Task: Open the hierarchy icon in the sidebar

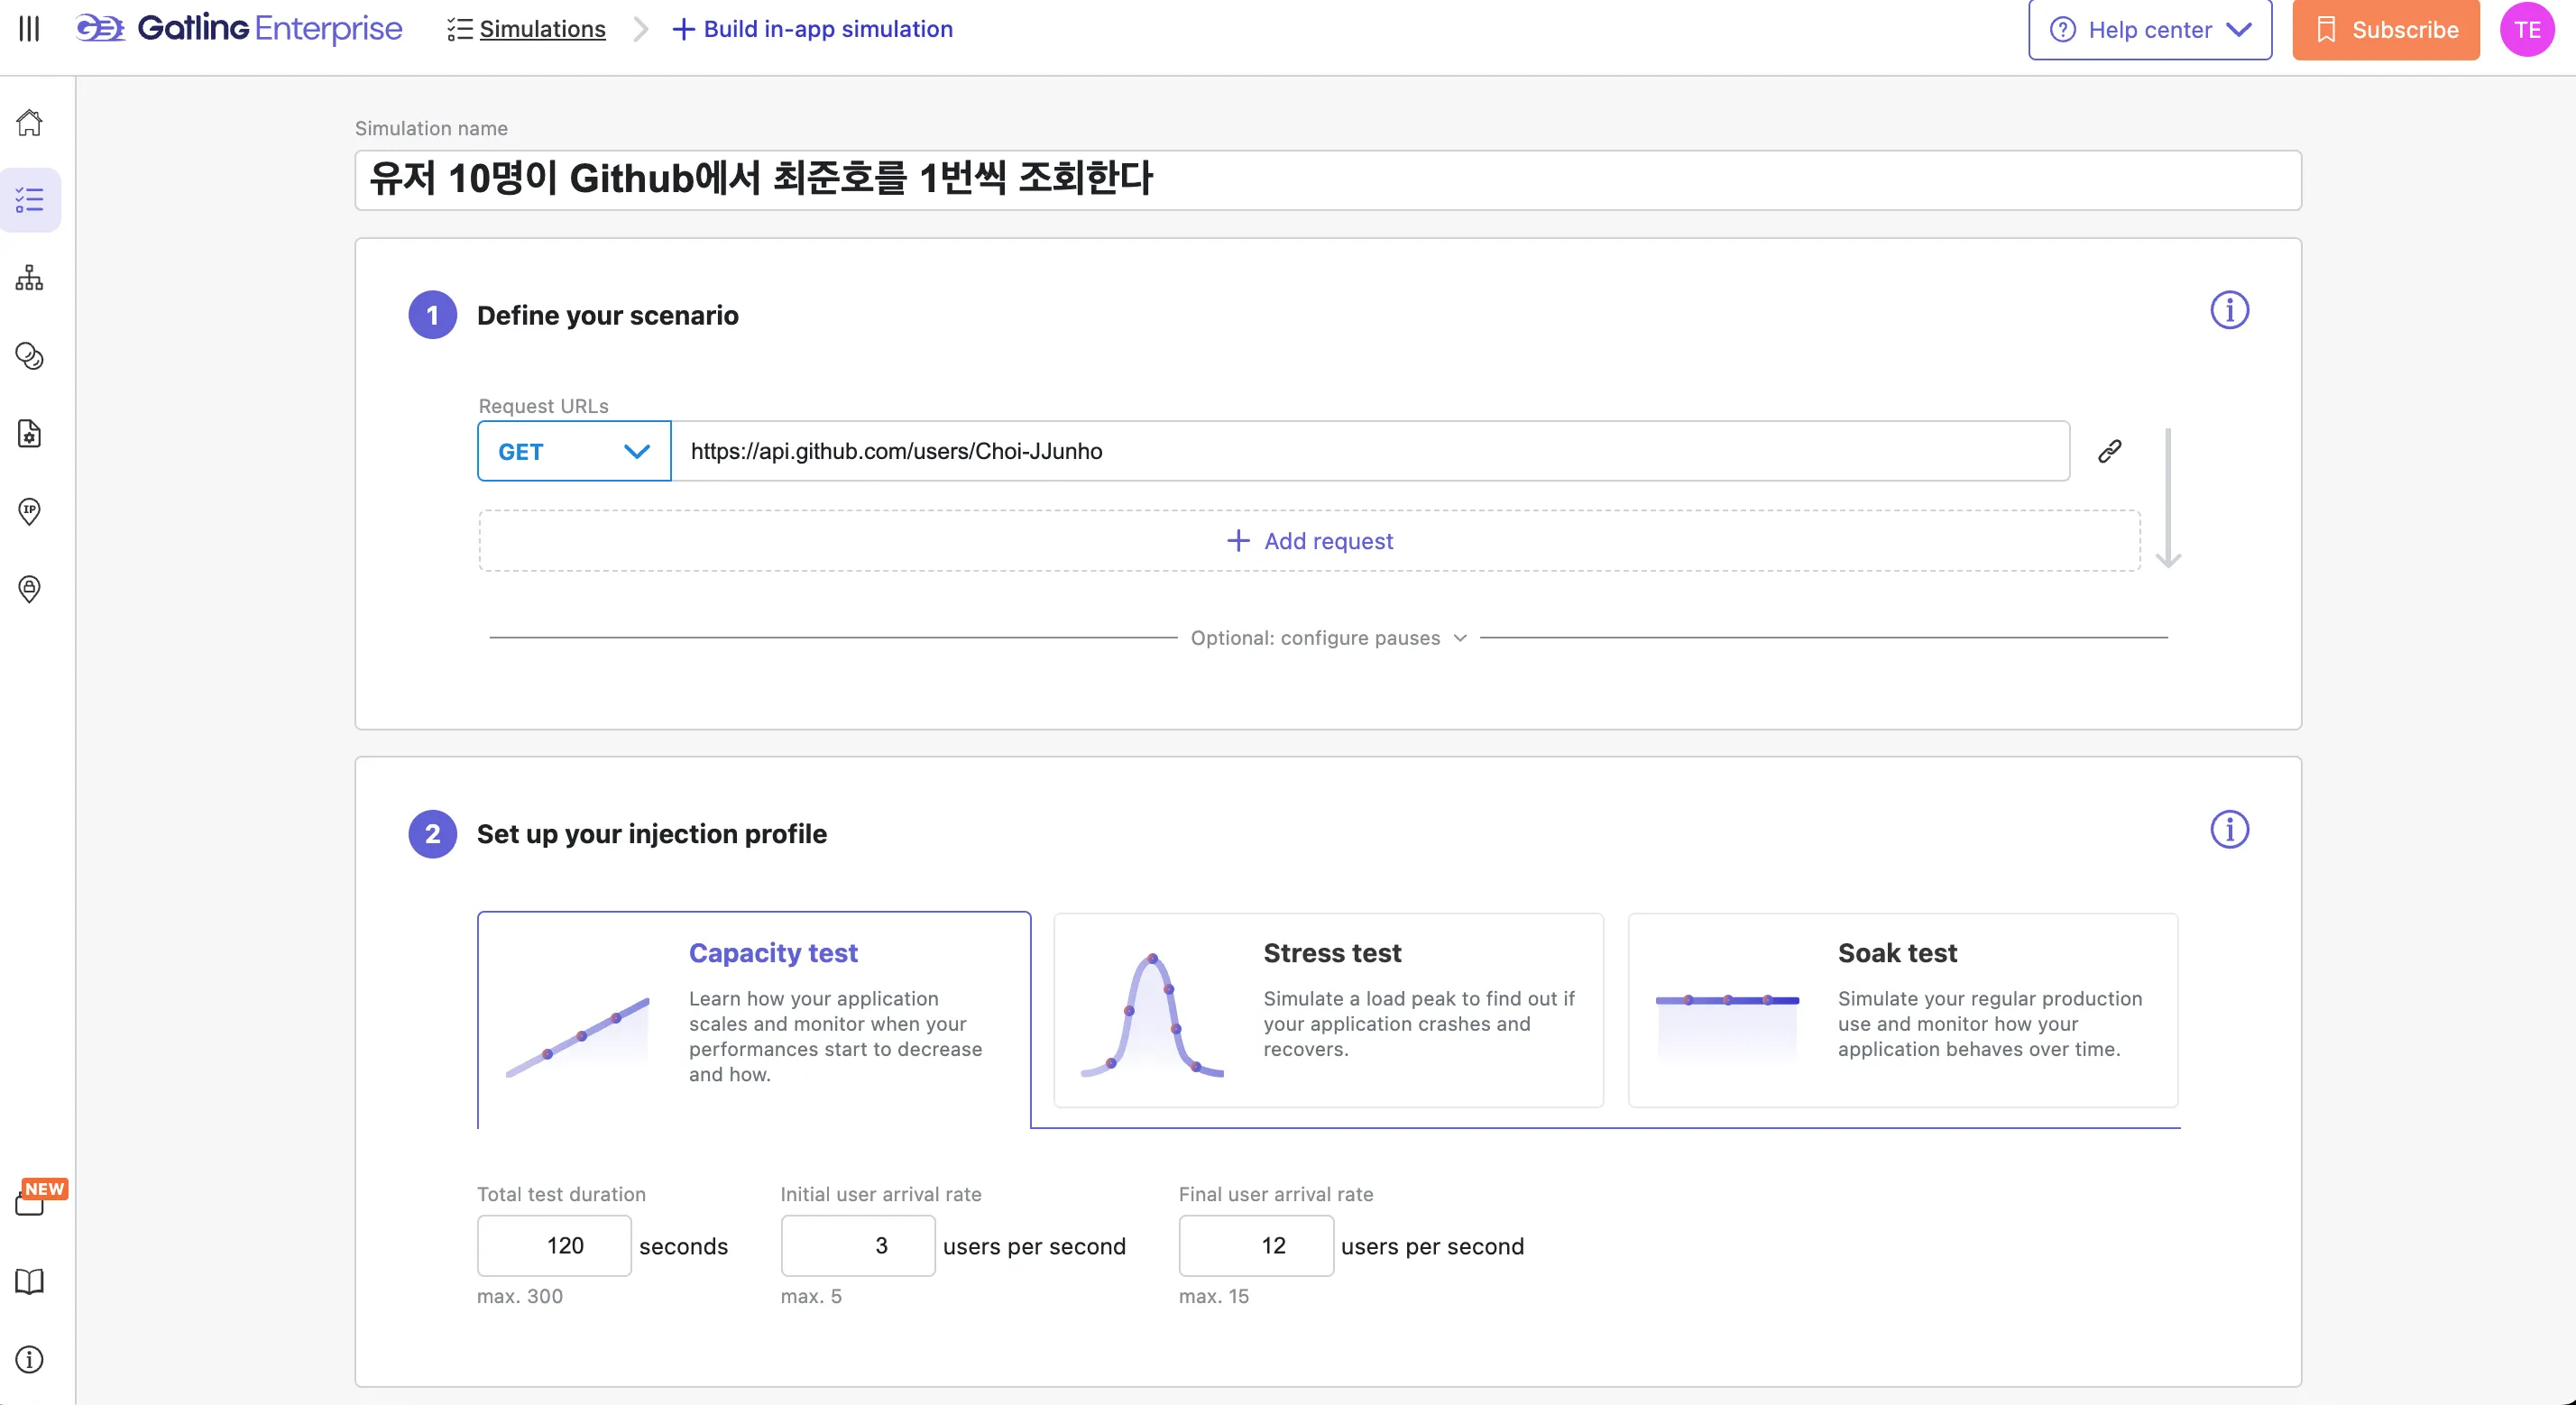Action: [x=30, y=278]
